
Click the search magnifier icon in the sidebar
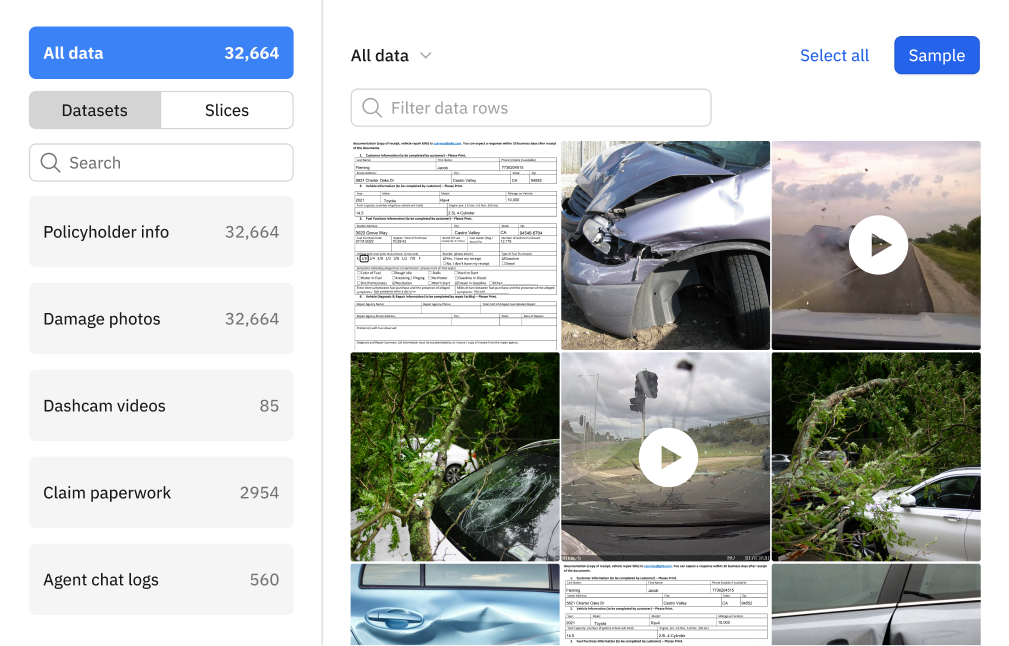[50, 162]
